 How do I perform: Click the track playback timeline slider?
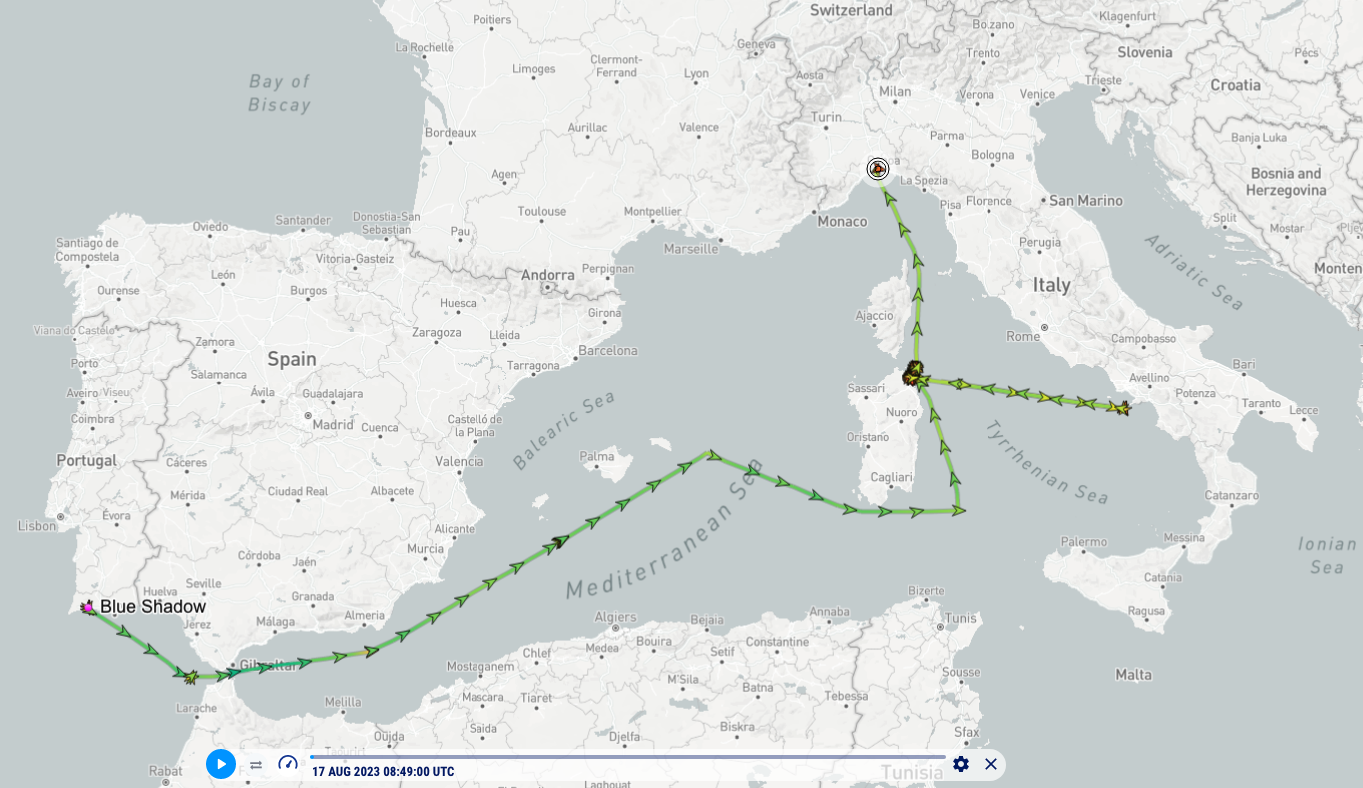click(627, 757)
